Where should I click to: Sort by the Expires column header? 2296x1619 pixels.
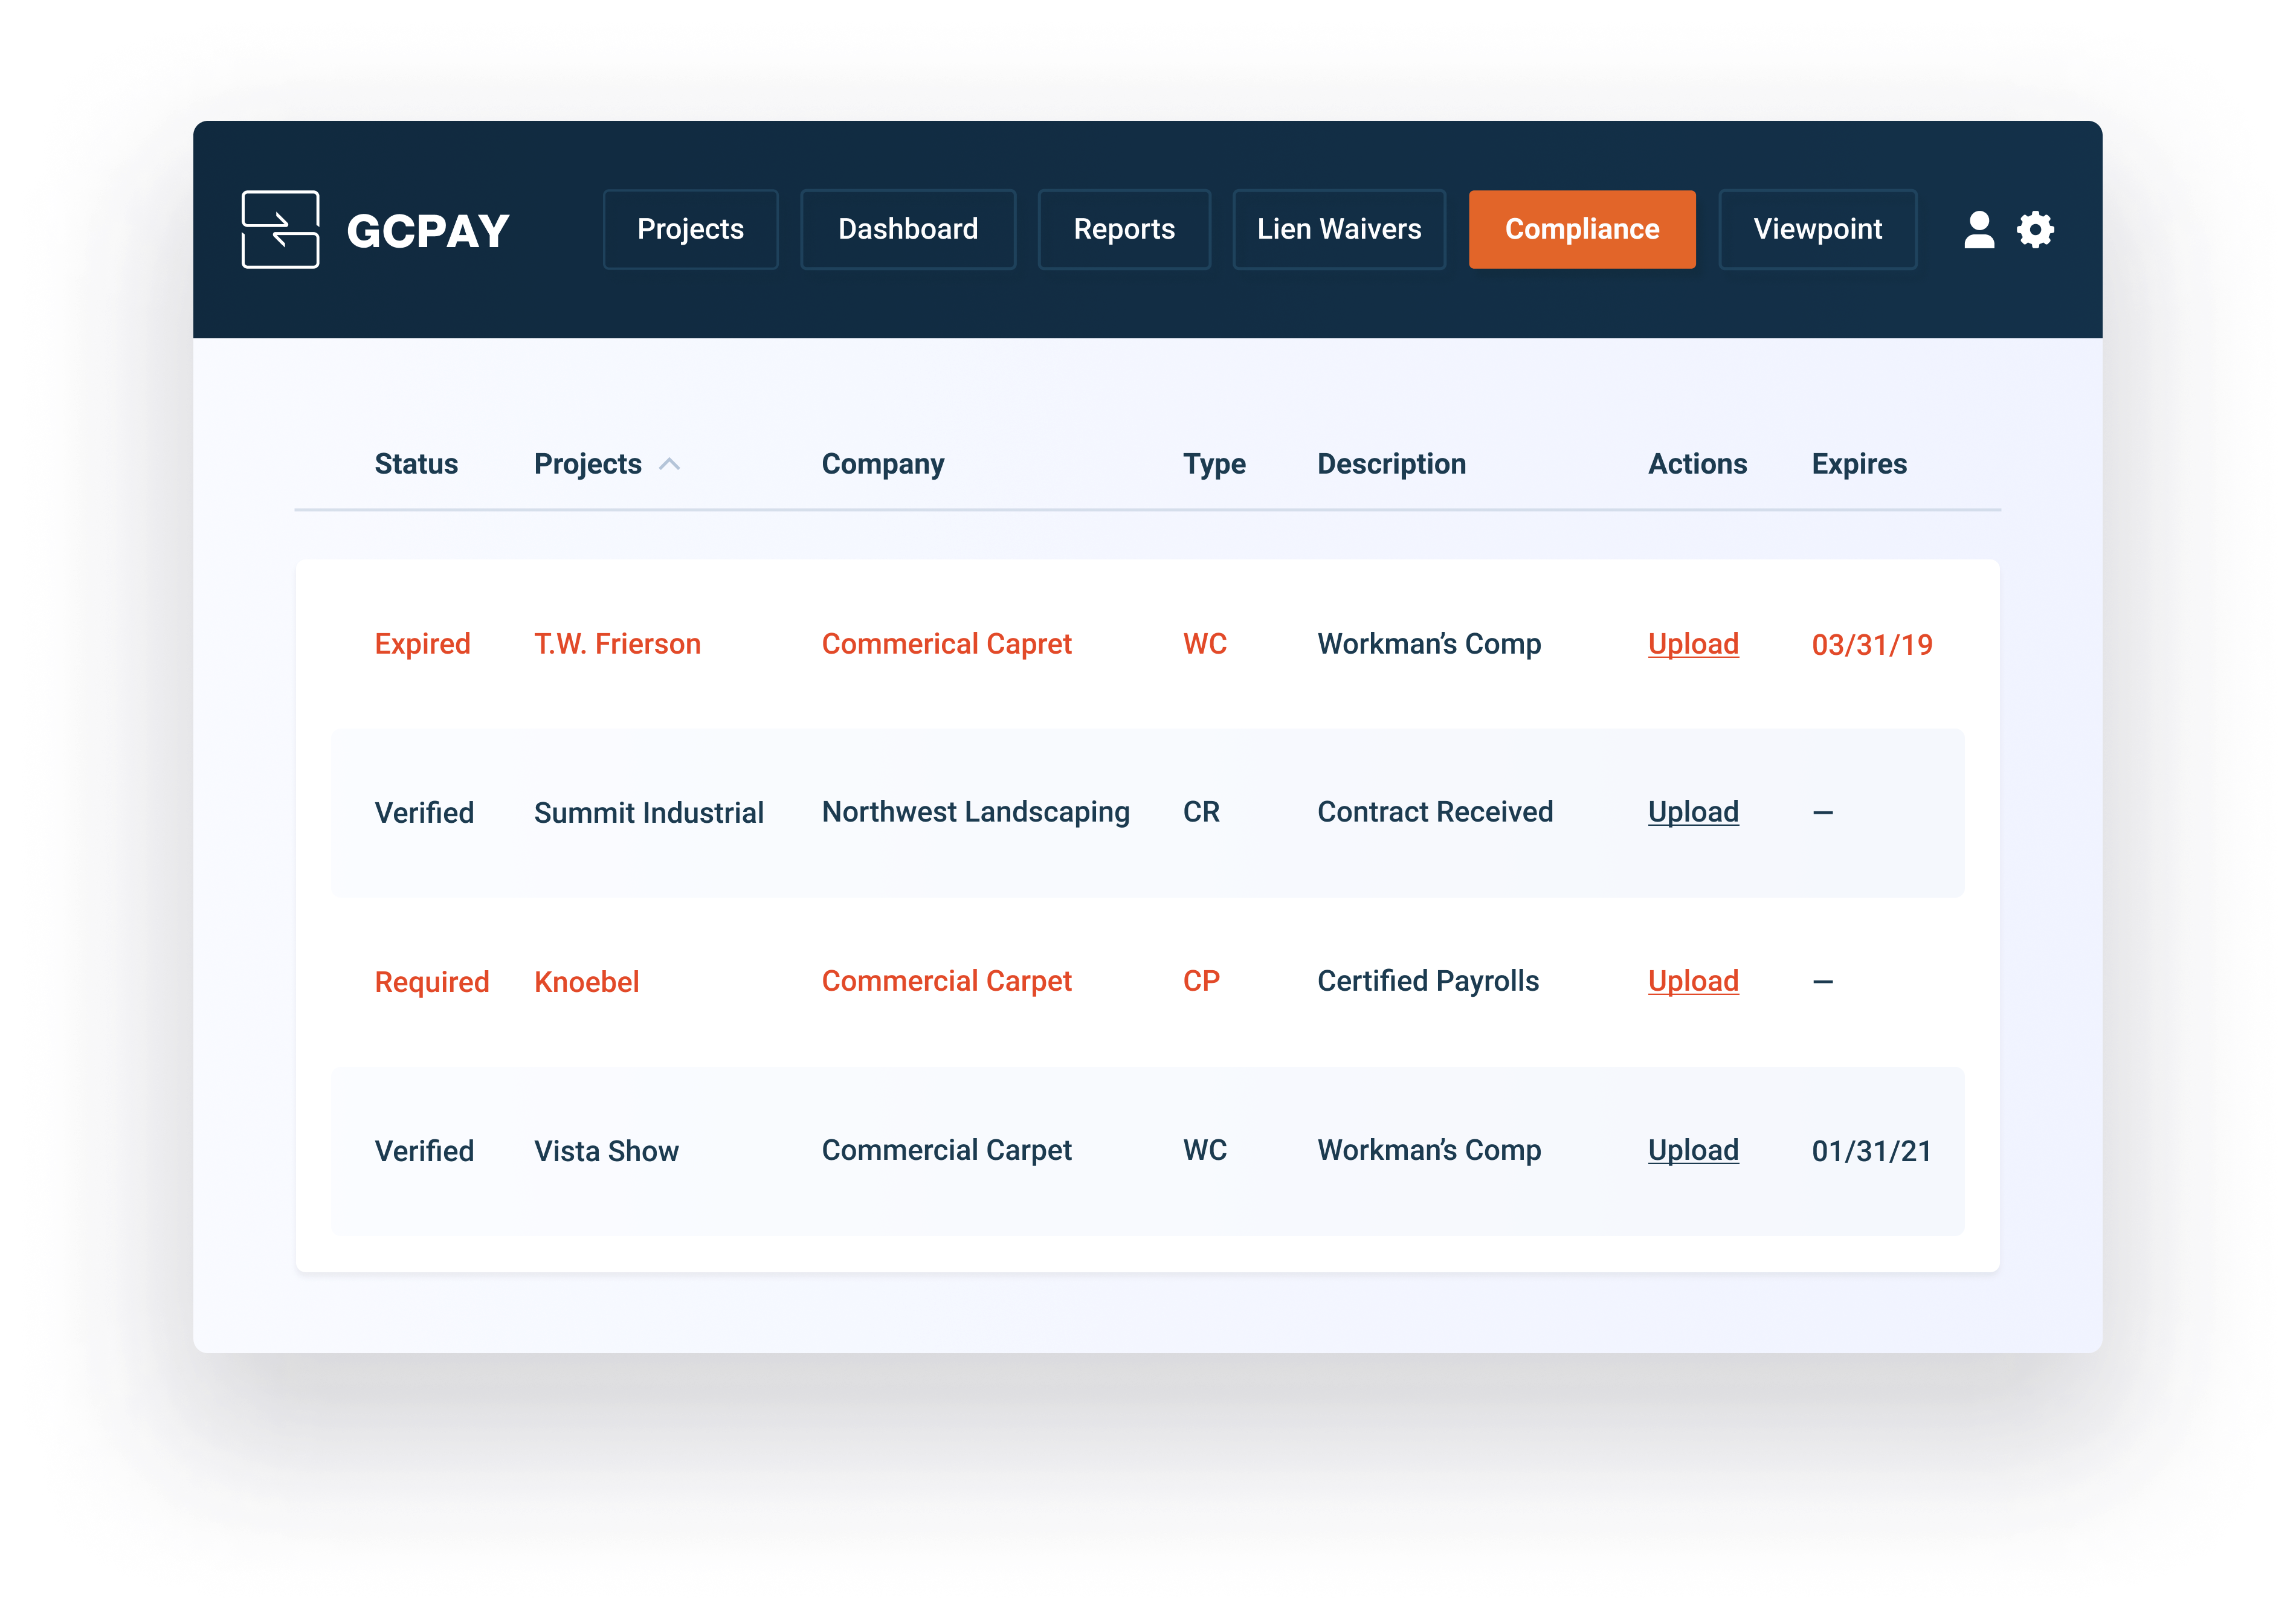pyautogui.click(x=1859, y=464)
